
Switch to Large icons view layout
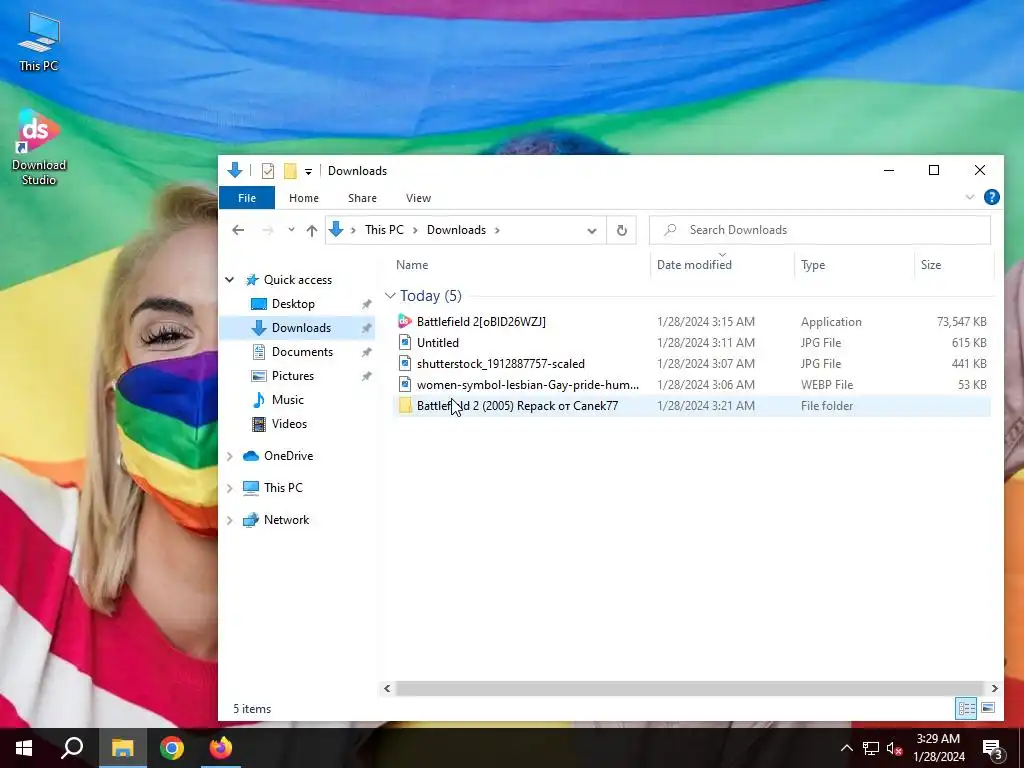point(988,708)
